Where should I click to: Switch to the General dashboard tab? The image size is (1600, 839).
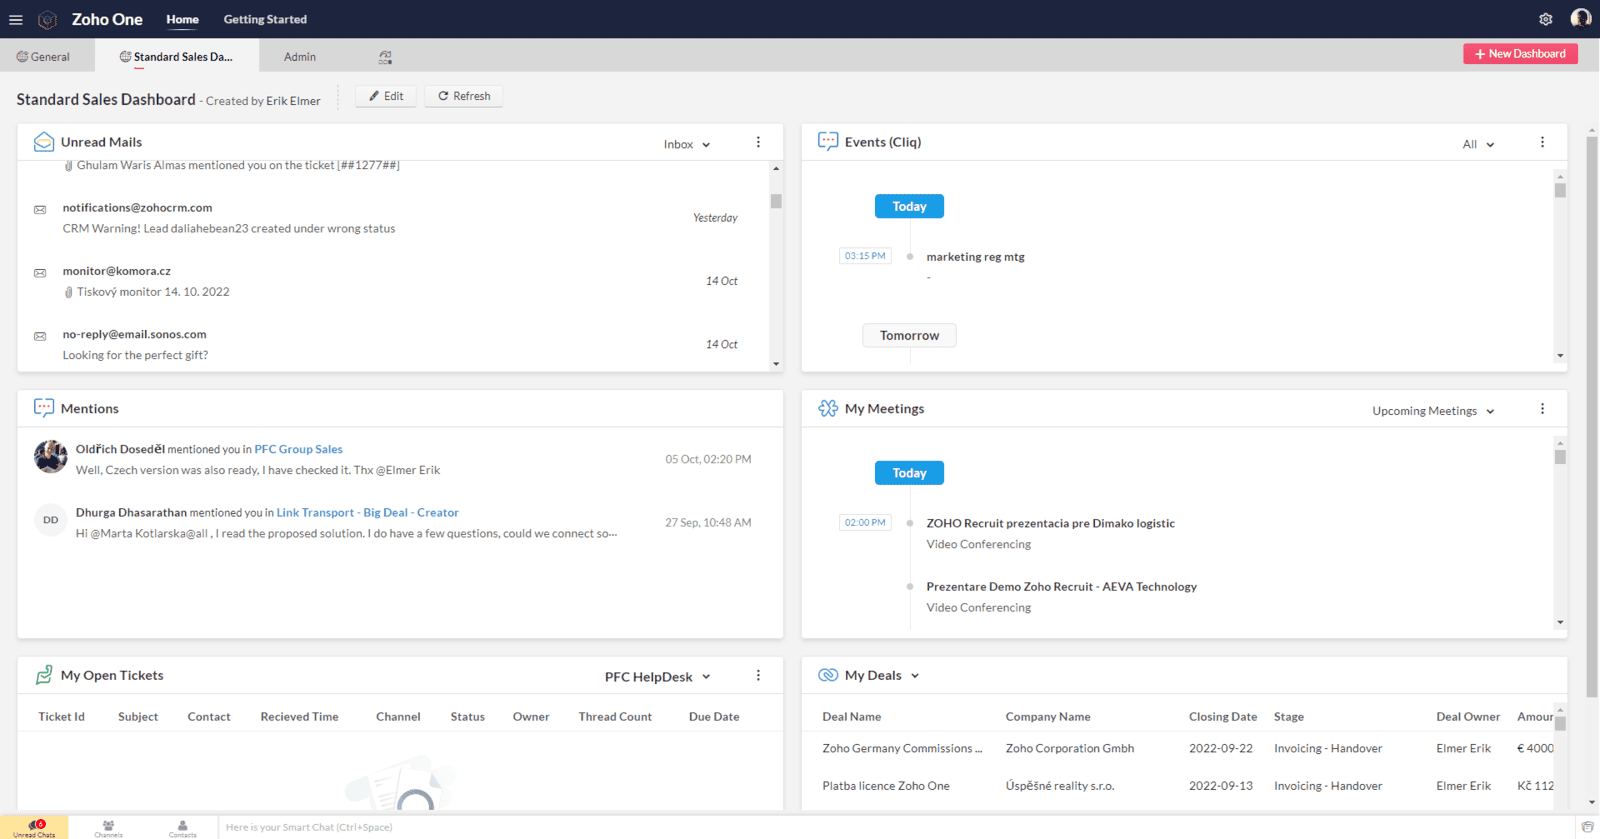[x=43, y=57]
